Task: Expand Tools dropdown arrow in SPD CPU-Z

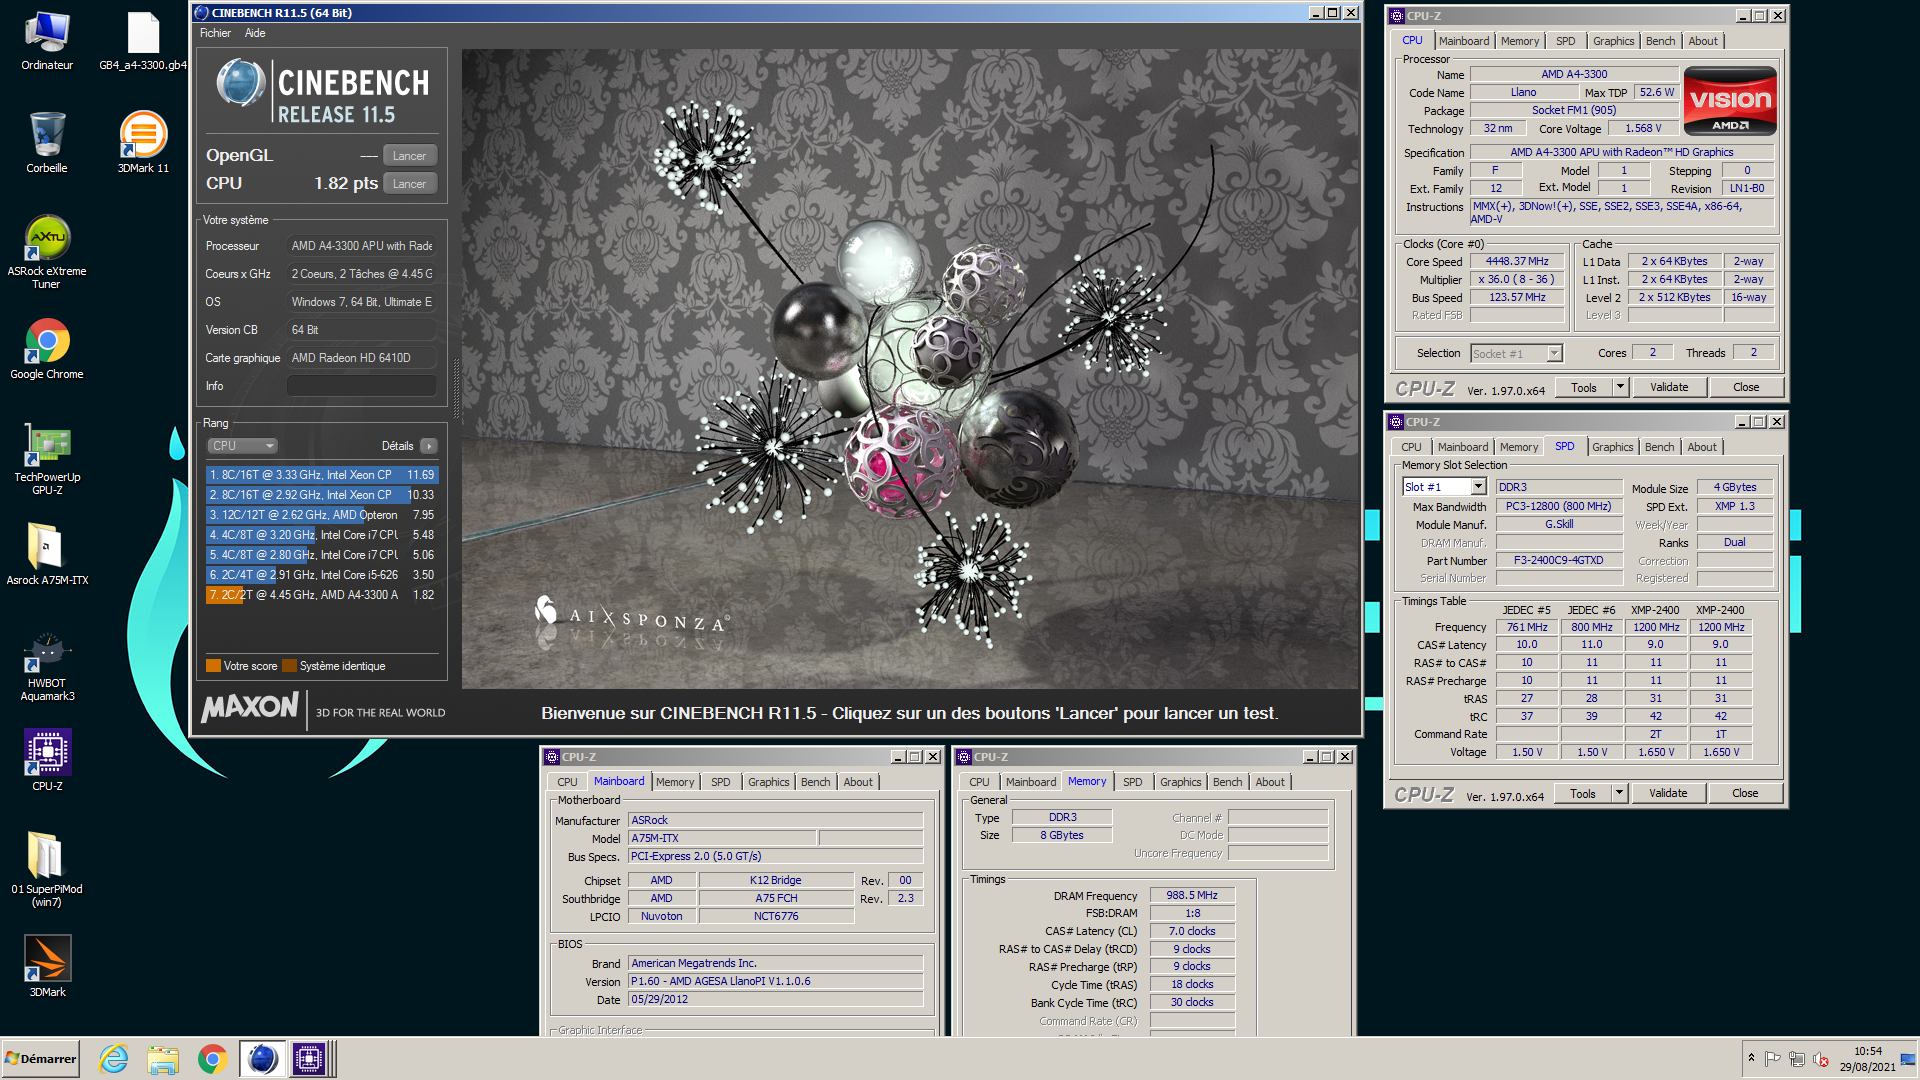Action: click(1620, 794)
